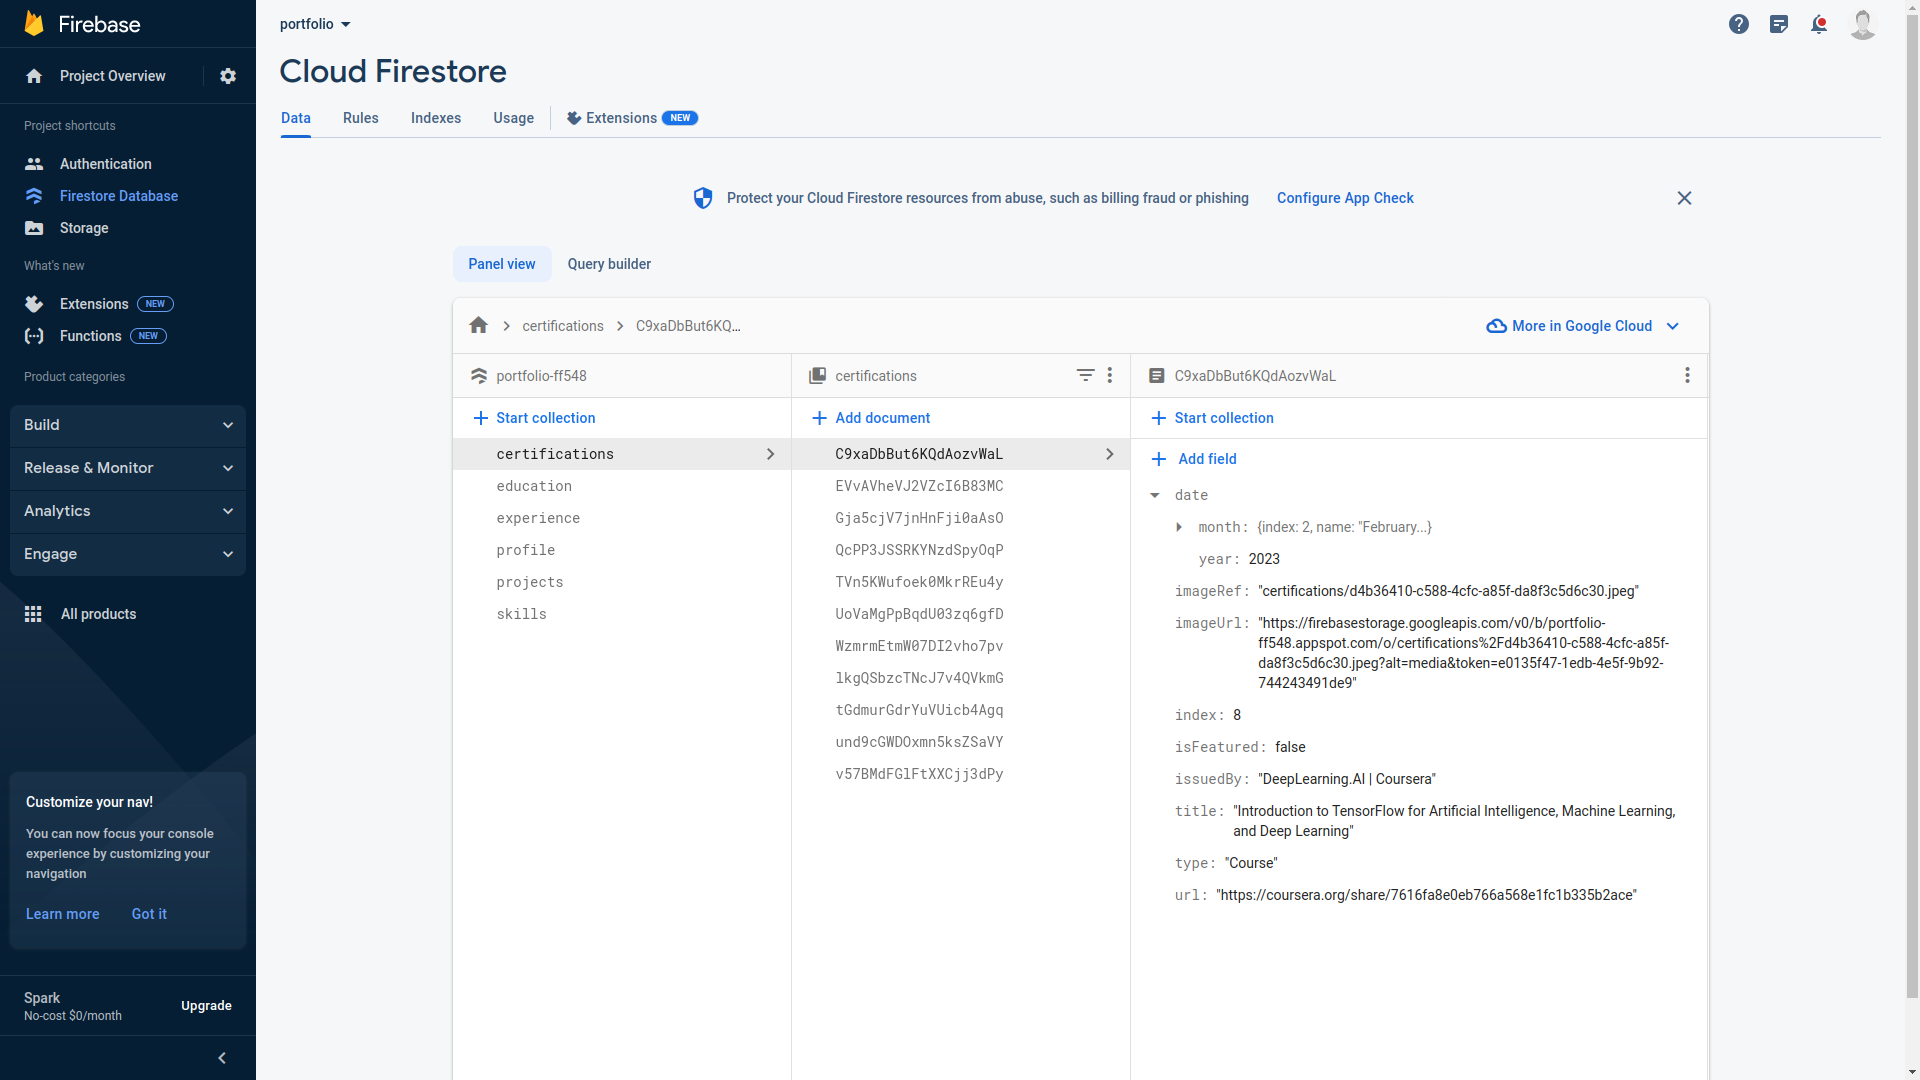Collapse the left navigation sidebar
This screenshot has width=1920, height=1080.
point(222,1057)
